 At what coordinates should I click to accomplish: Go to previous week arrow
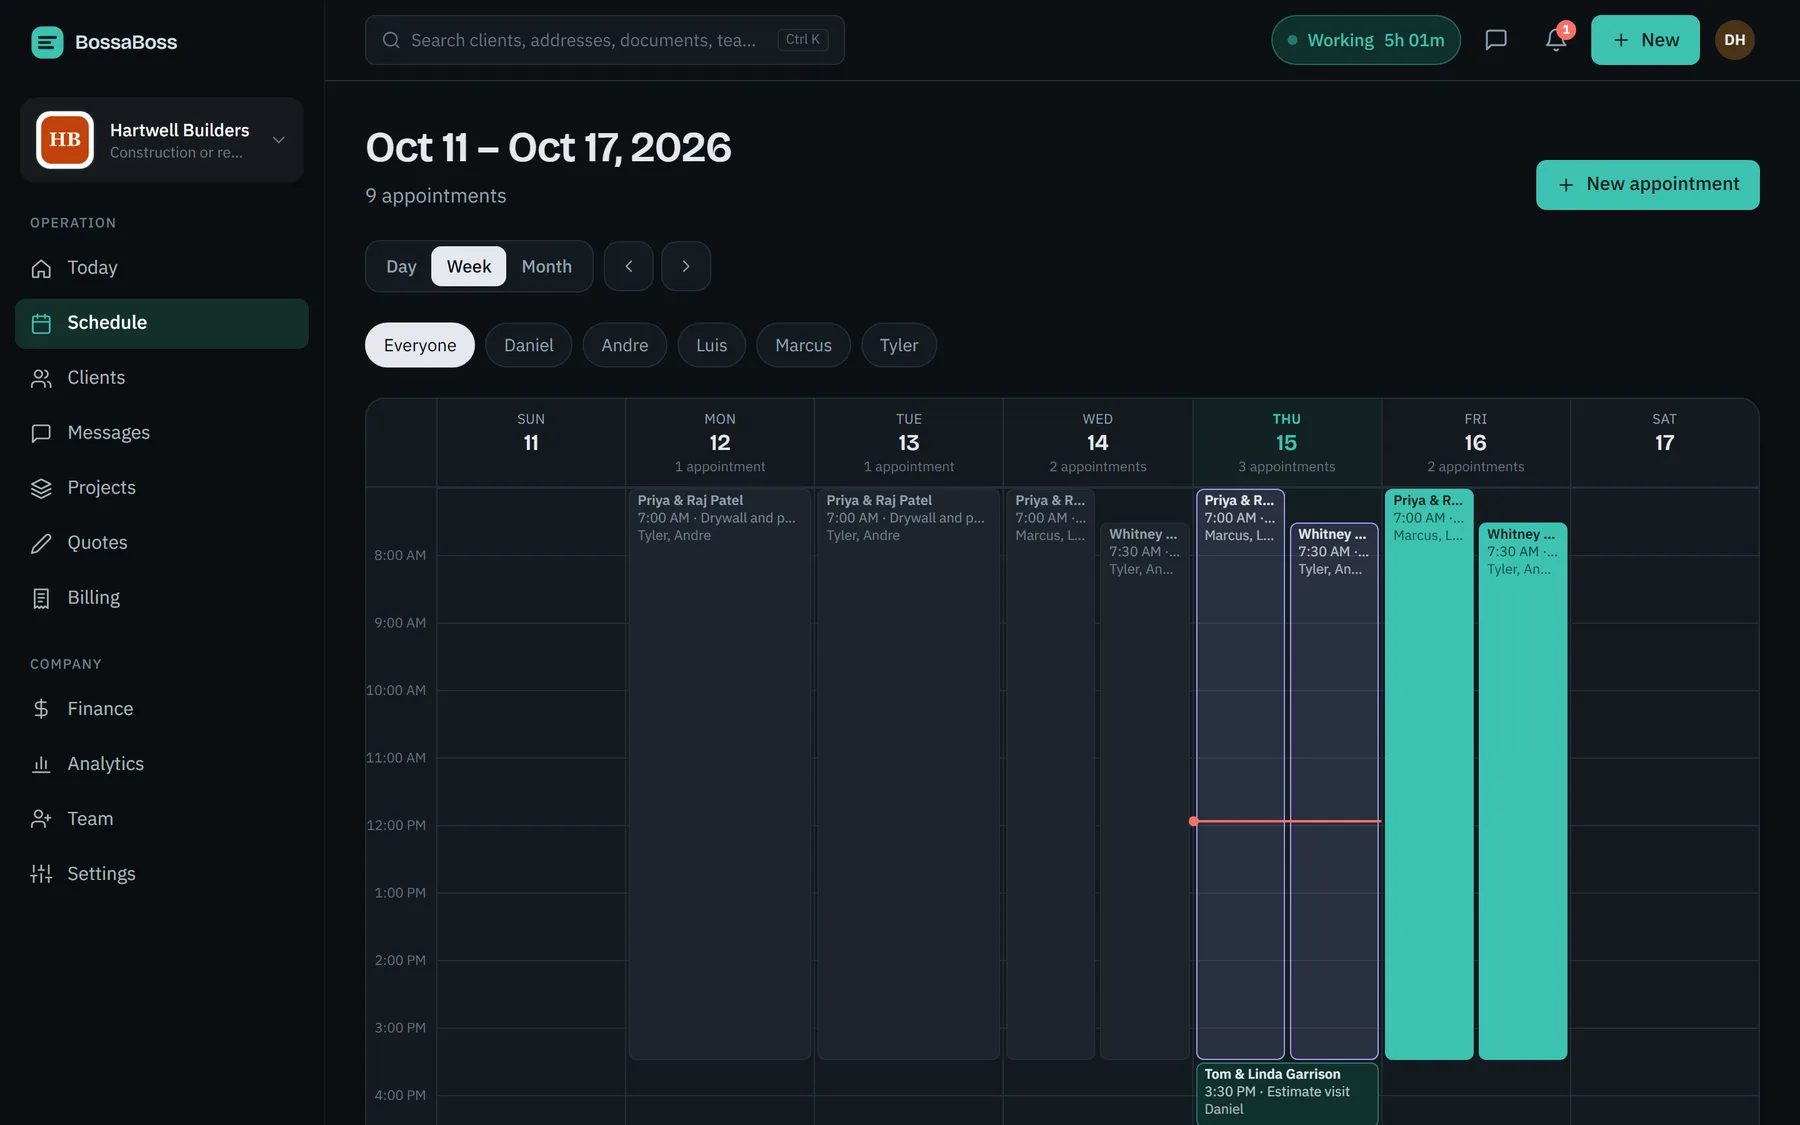(x=629, y=266)
